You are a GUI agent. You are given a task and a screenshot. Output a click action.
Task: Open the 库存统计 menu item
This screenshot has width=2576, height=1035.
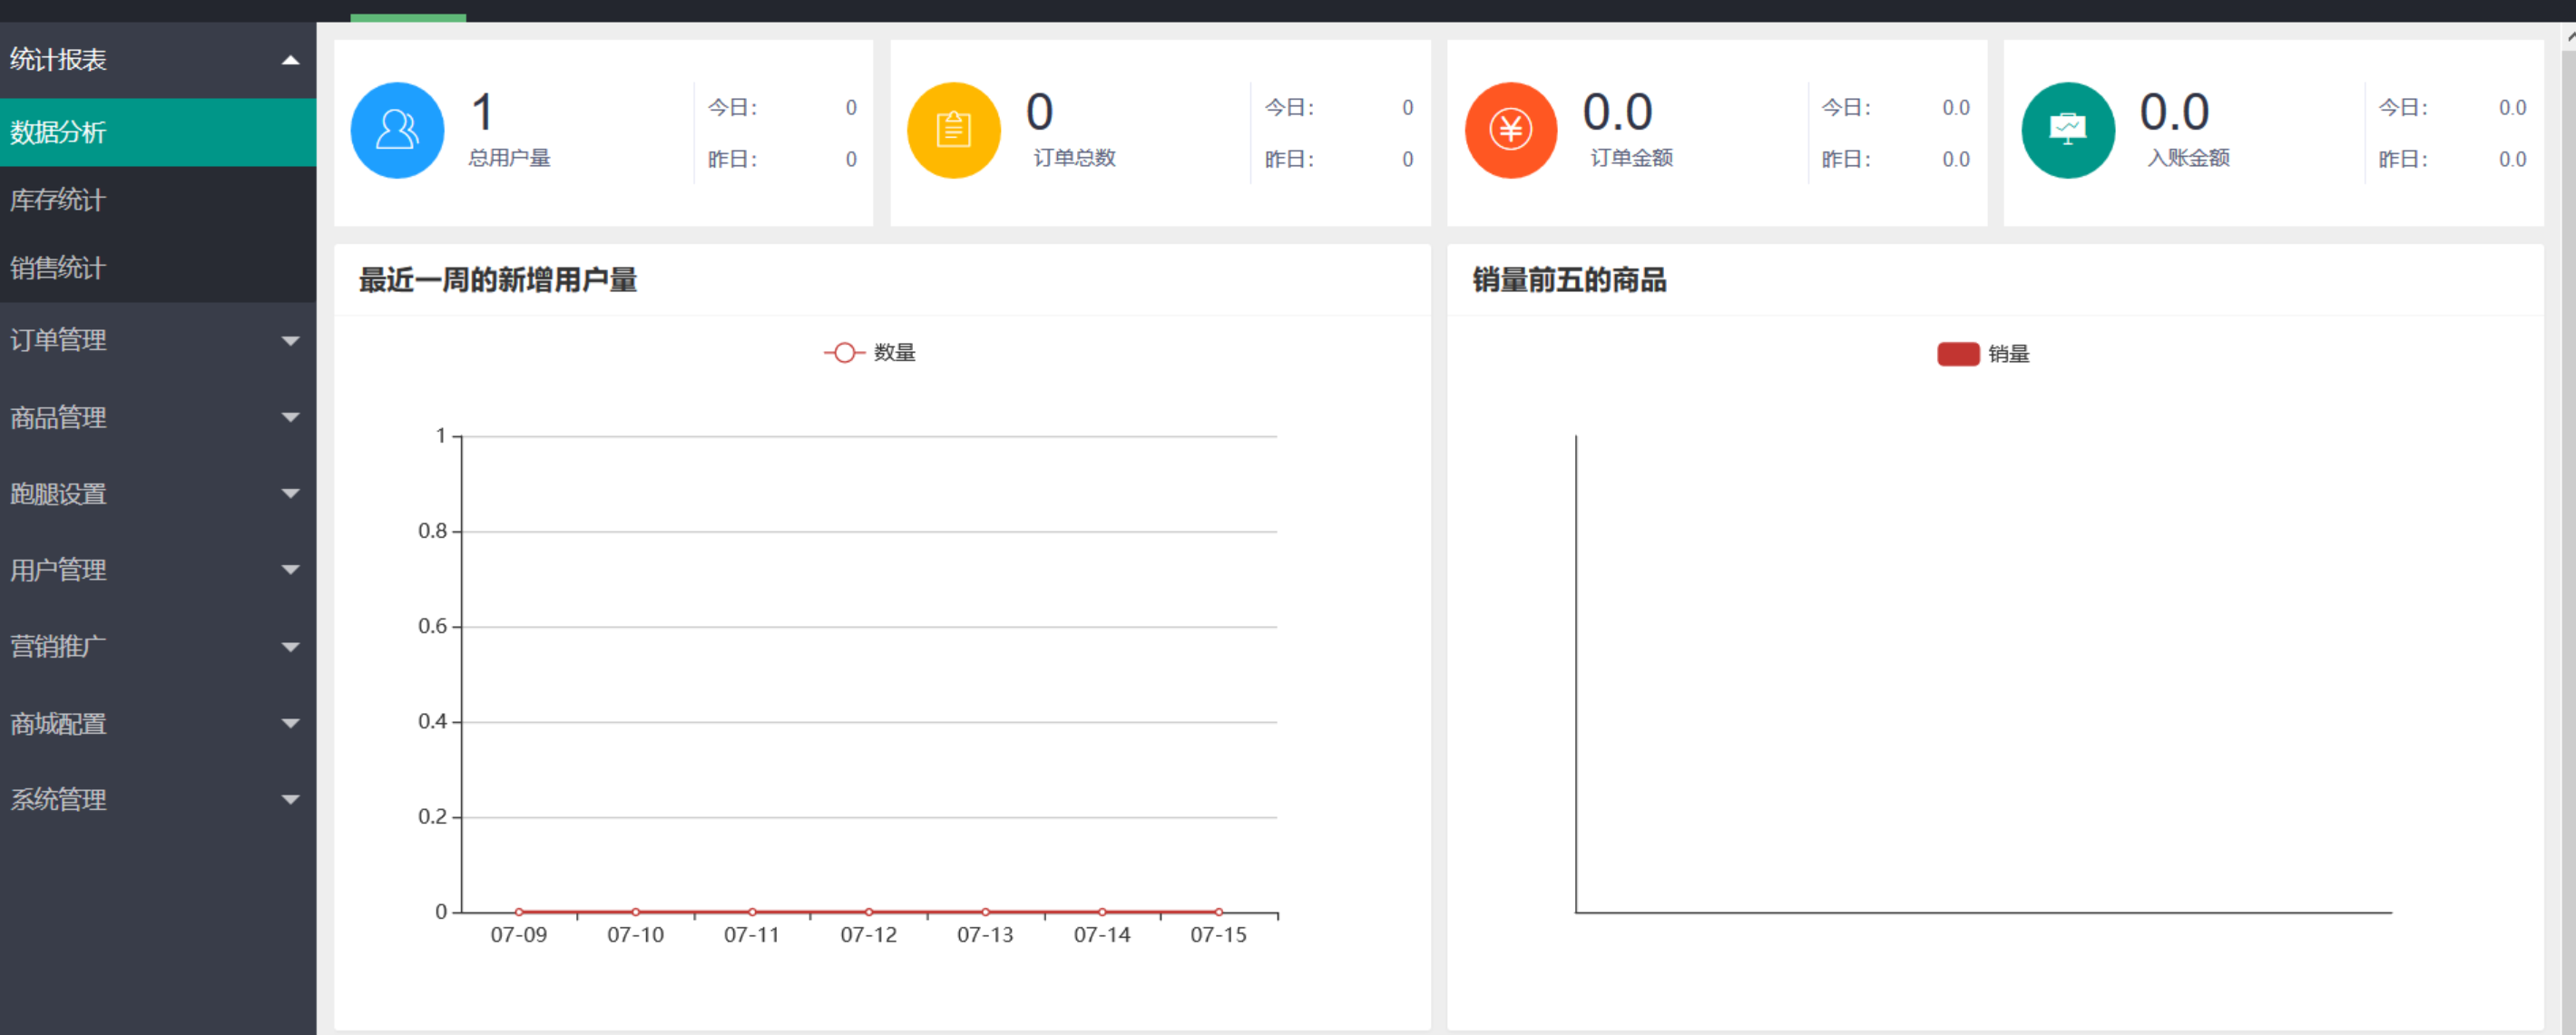[158, 200]
